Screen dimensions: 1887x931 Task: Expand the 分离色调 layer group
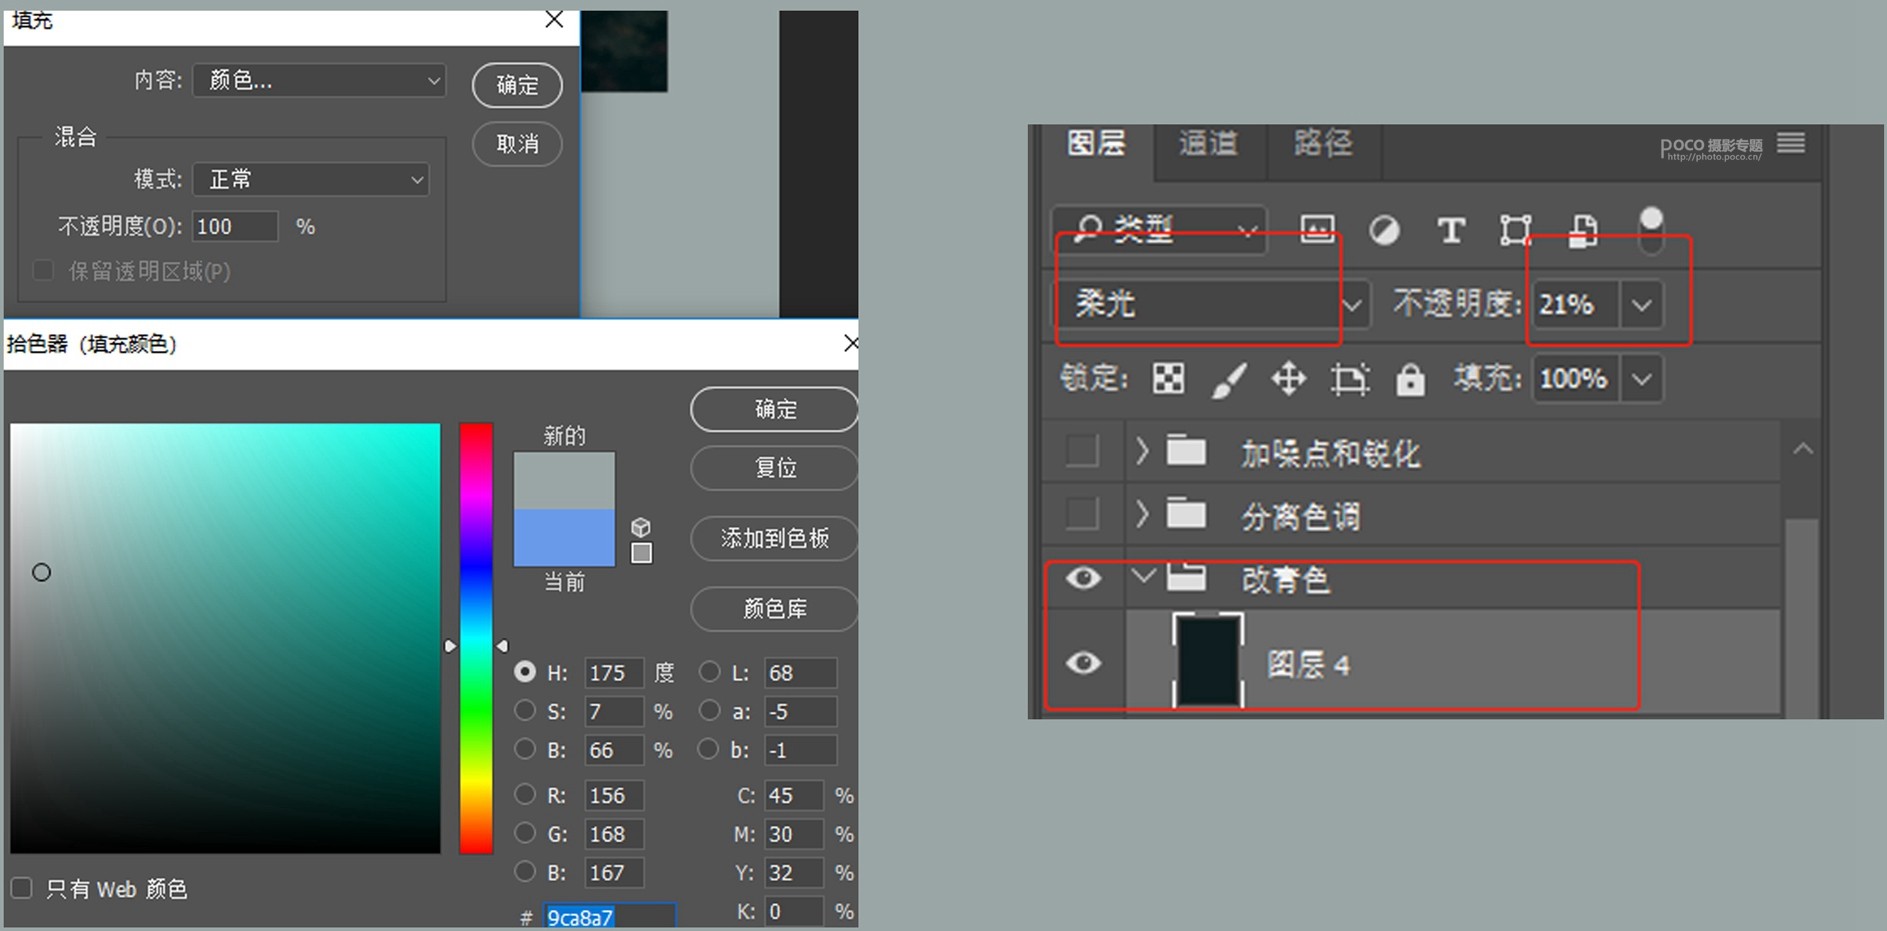(x=1142, y=515)
